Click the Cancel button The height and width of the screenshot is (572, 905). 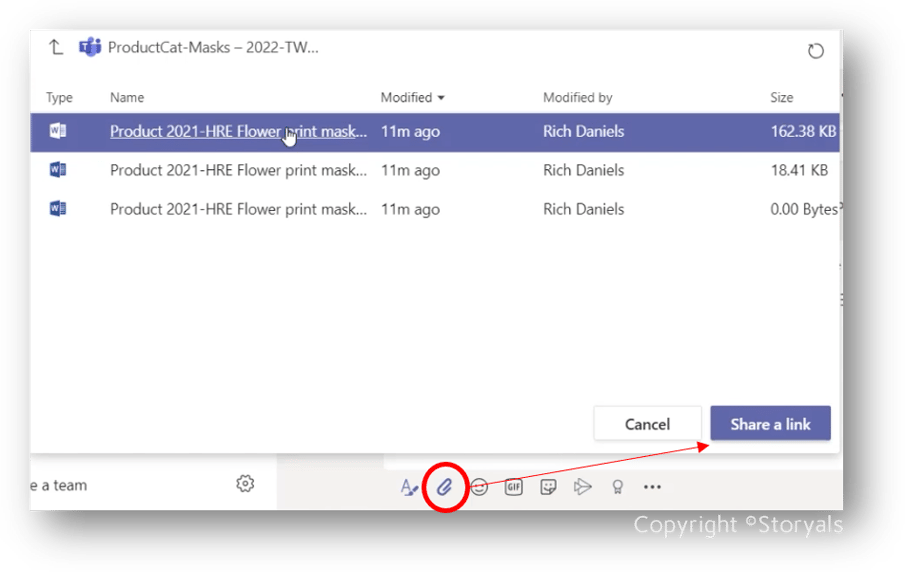point(648,424)
